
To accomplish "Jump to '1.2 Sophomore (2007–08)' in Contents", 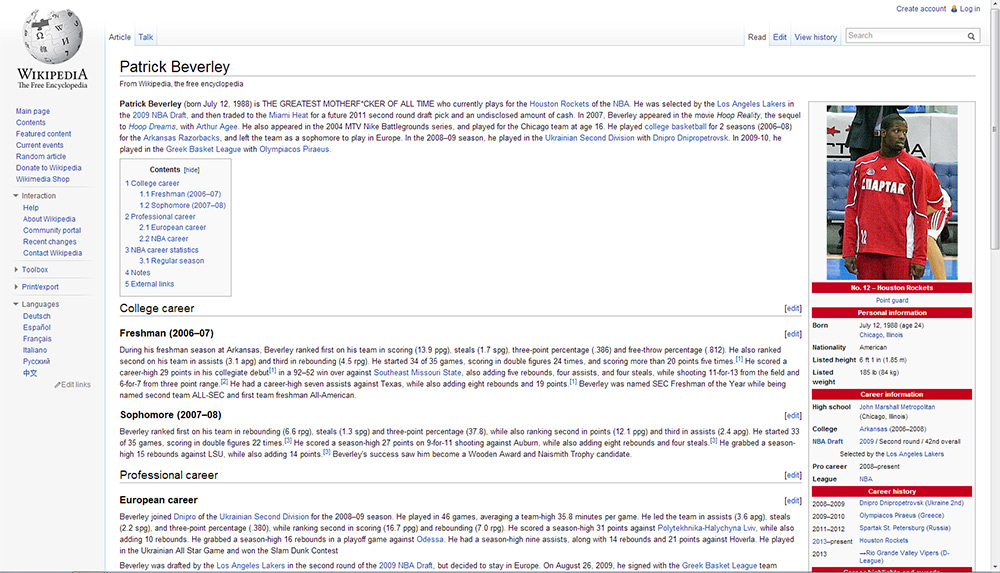I will pos(182,205).
